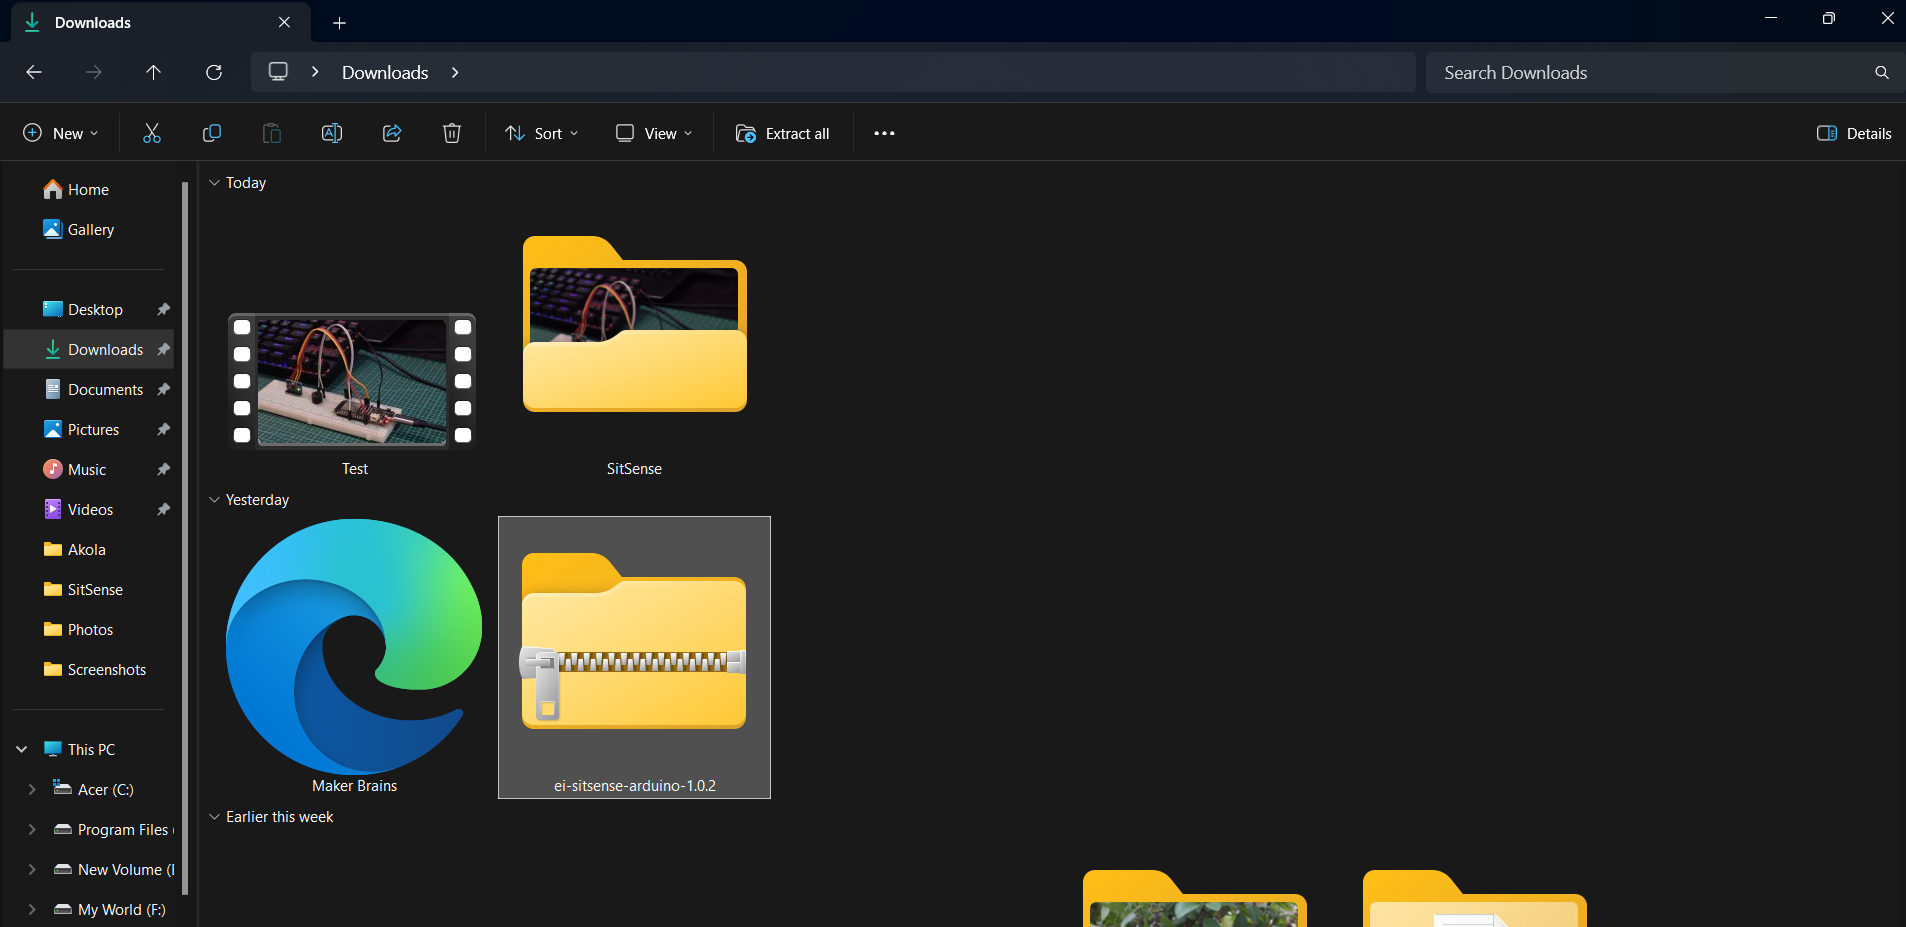Open Gallery in the navigation pane
Screen dimensions: 1906x927
(x=88, y=230)
